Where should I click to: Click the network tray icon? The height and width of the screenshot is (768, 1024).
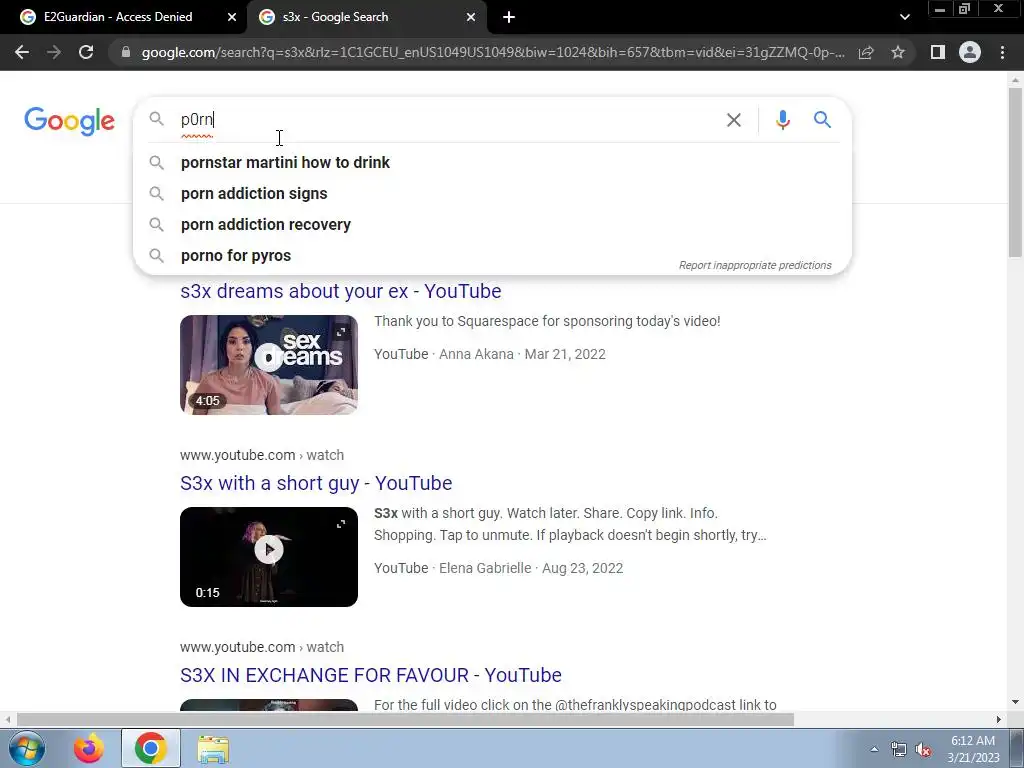pyautogui.click(x=899, y=749)
